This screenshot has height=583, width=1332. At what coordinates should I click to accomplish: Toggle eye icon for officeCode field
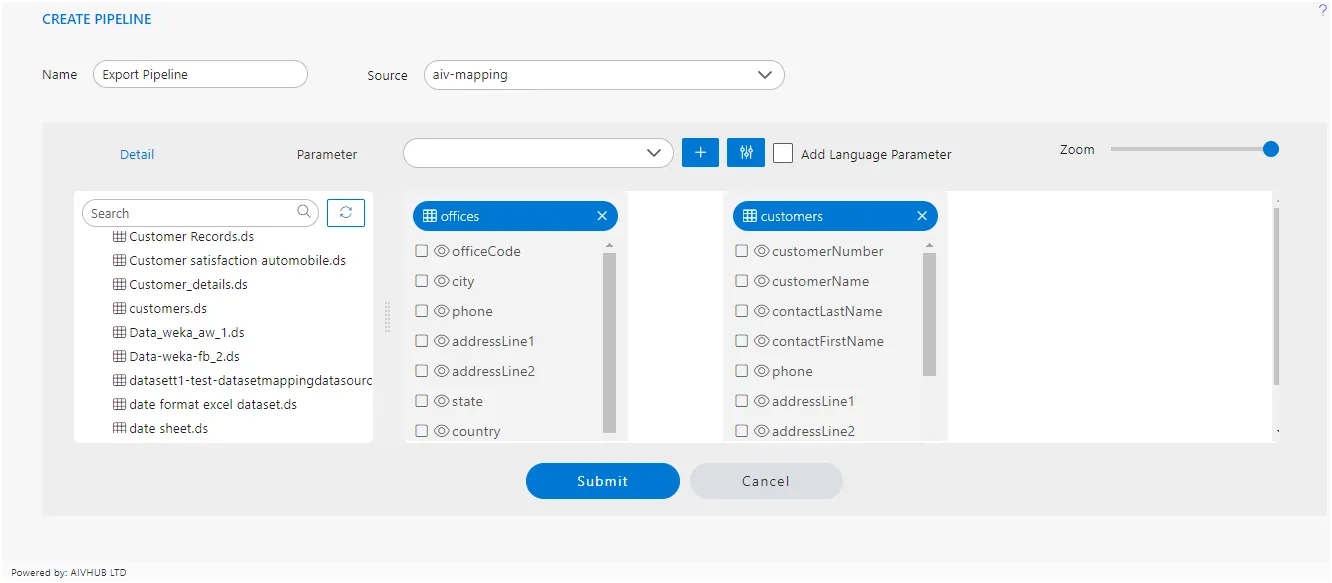click(441, 251)
